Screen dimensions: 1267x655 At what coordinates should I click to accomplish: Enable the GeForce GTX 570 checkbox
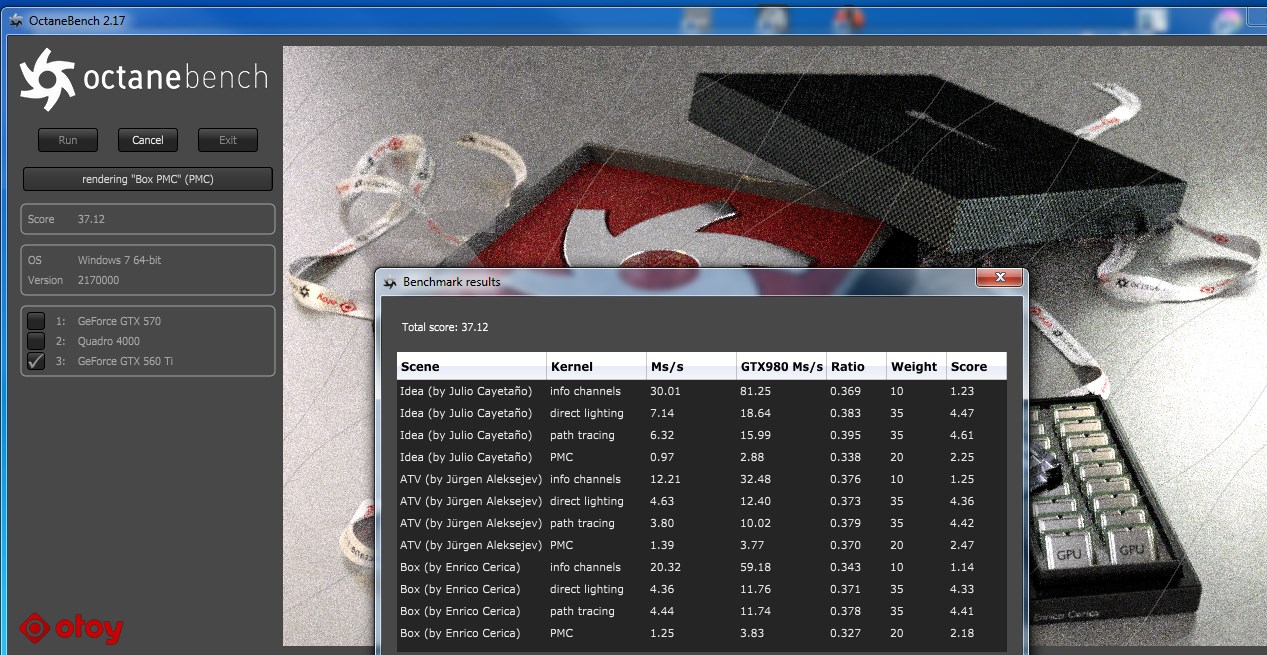[x=36, y=321]
